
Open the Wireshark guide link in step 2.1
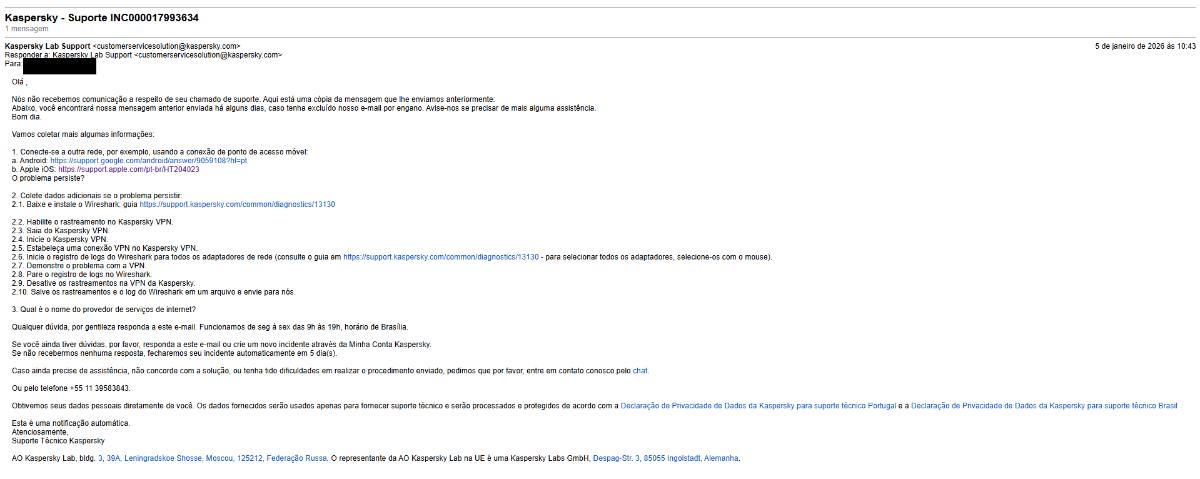point(237,204)
